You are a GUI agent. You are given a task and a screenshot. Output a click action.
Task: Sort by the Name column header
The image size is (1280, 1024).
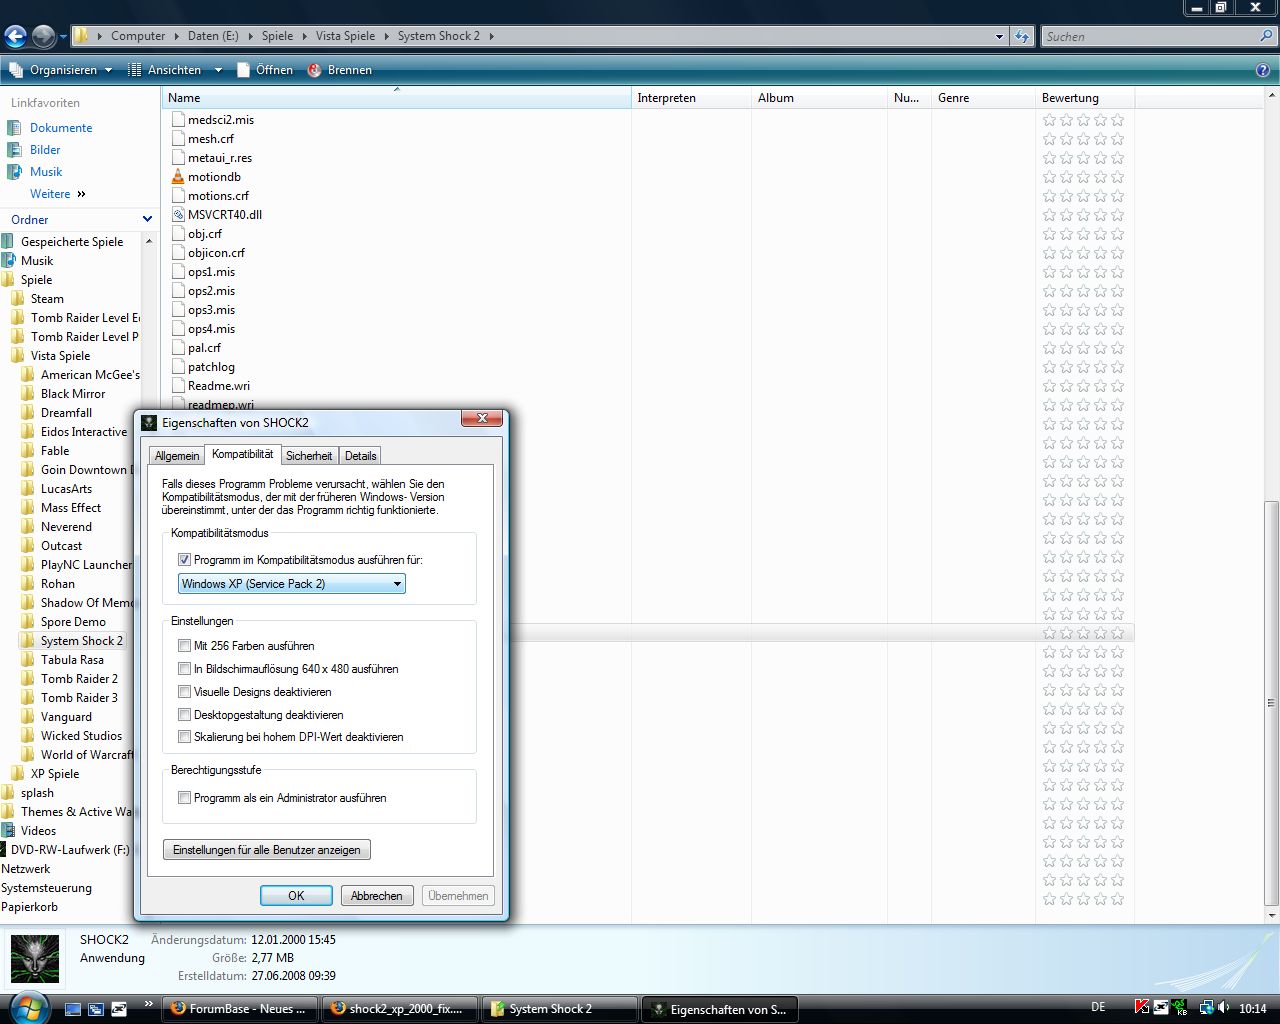[397, 98]
